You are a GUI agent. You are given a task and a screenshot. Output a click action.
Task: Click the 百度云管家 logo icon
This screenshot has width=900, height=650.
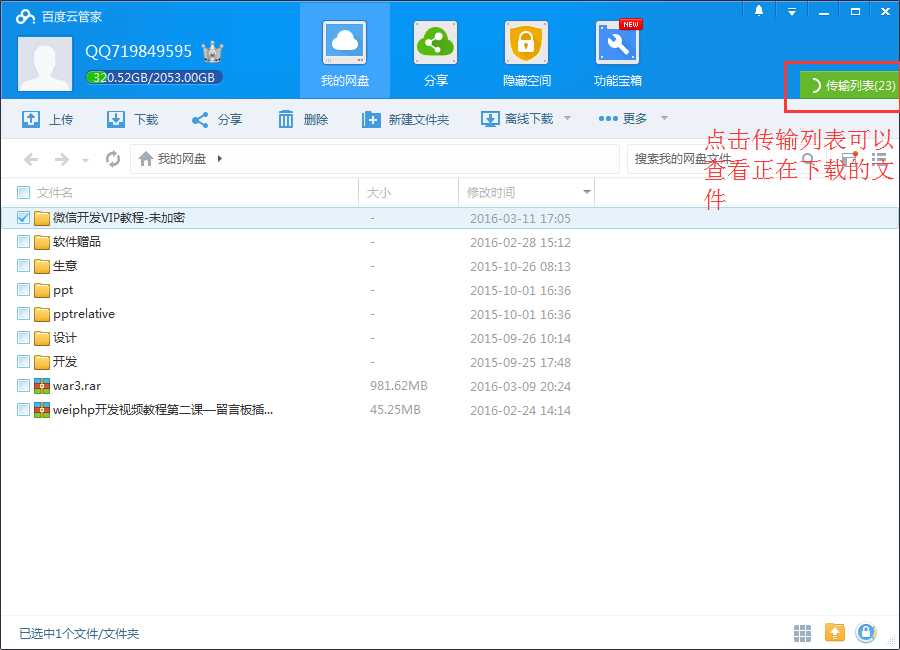pyautogui.click(x=25, y=16)
